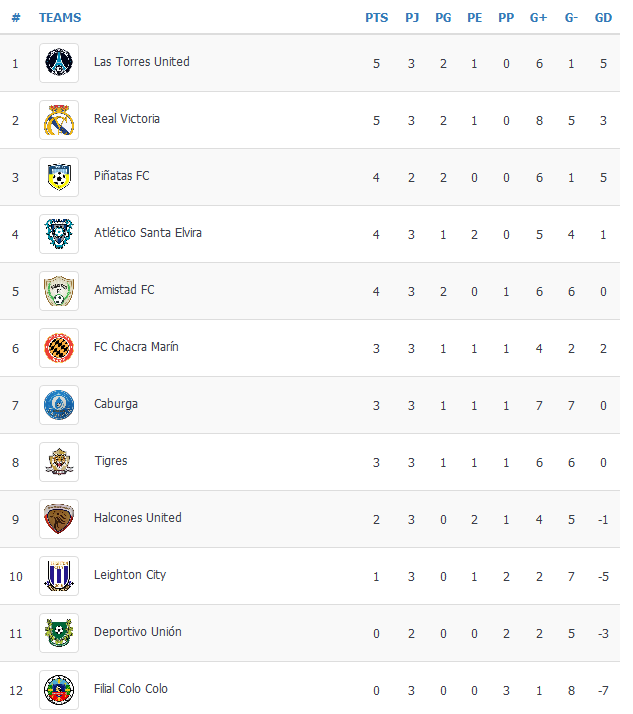Click Atlético Santa Elvira's blue crest
The width and height of the screenshot is (633, 714).
59,234
